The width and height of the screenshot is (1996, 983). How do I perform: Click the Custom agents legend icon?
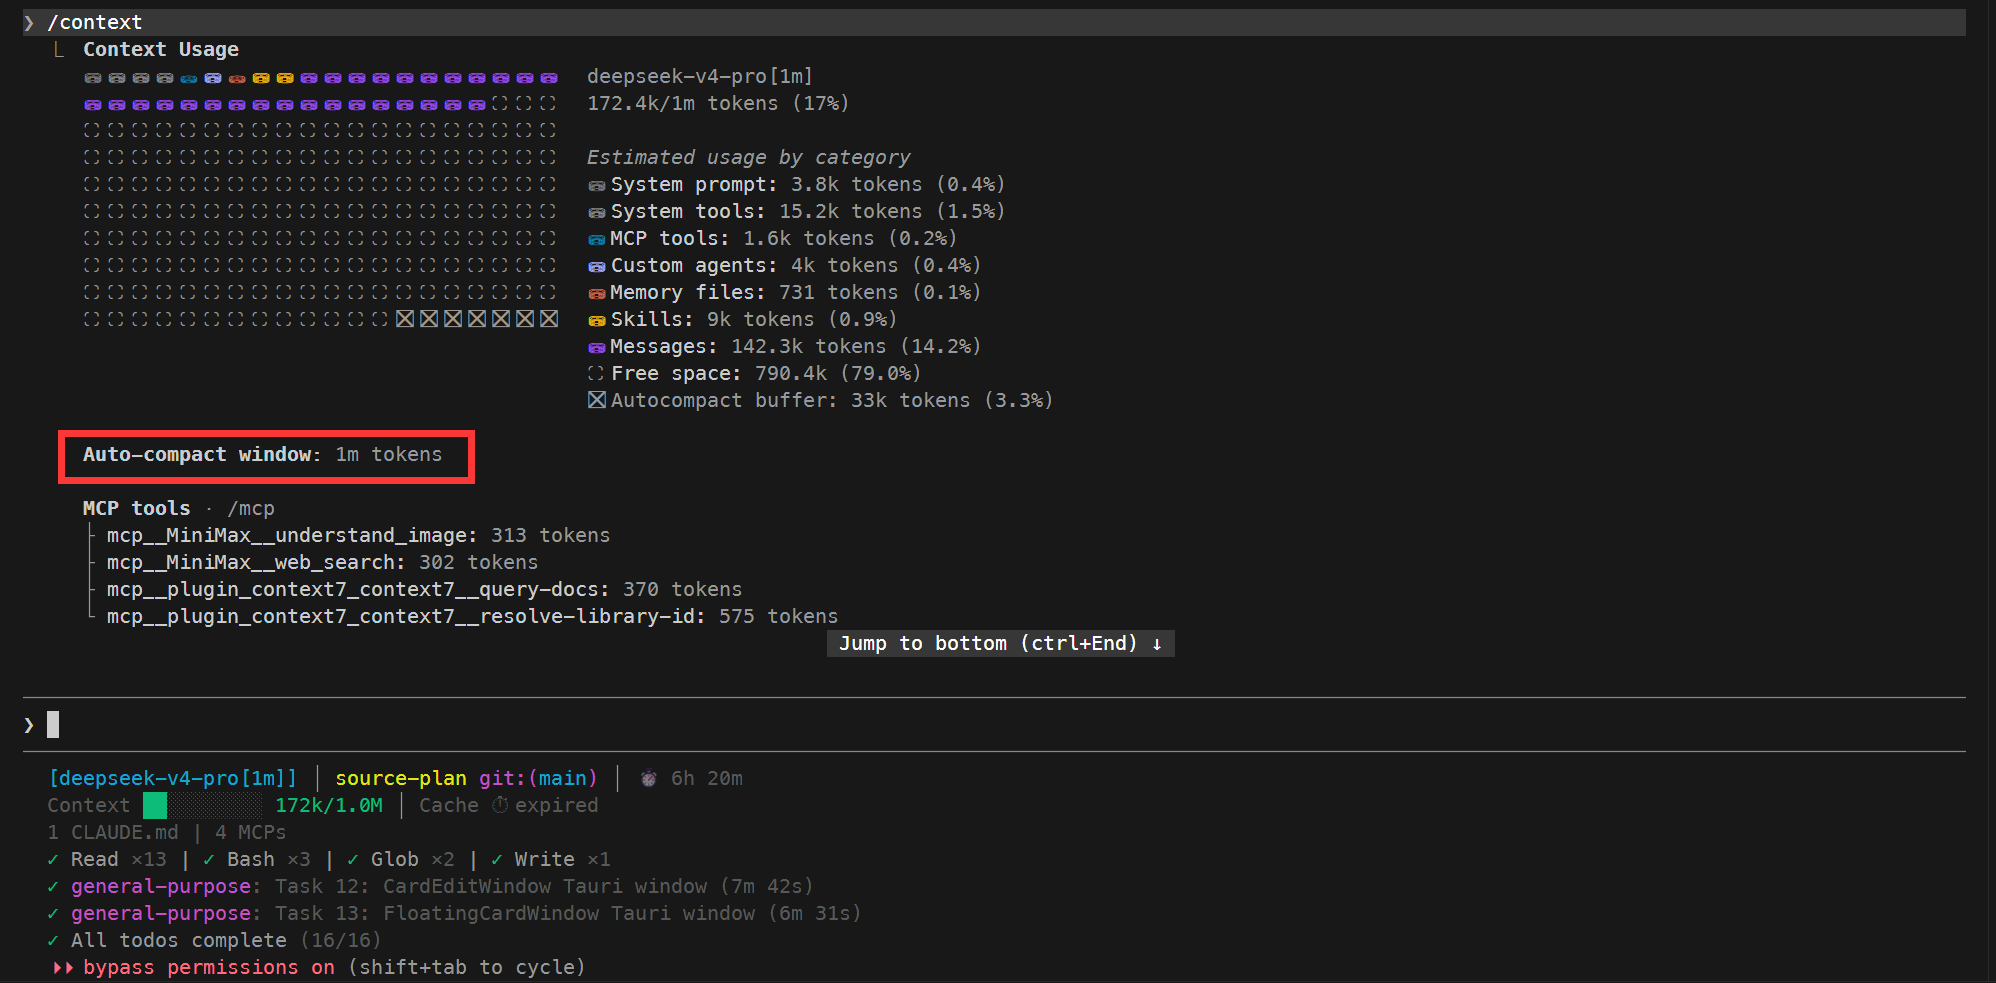597,266
